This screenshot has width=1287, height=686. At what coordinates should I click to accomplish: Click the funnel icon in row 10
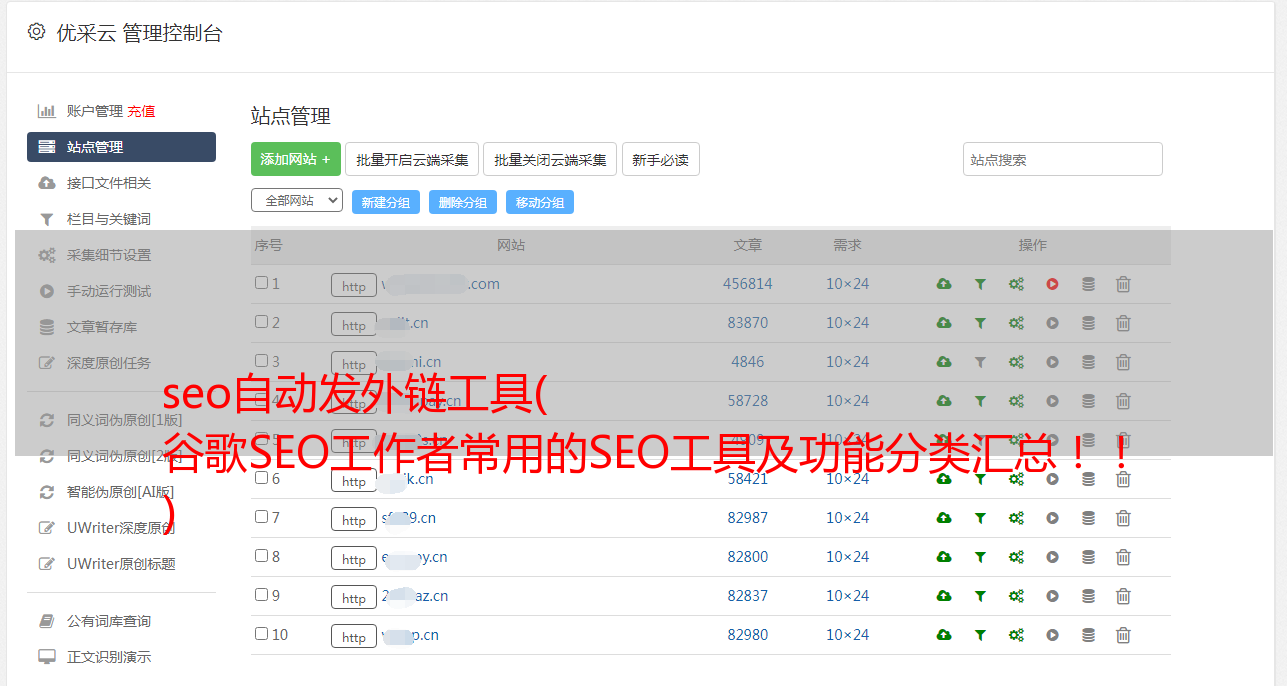pos(980,635)
